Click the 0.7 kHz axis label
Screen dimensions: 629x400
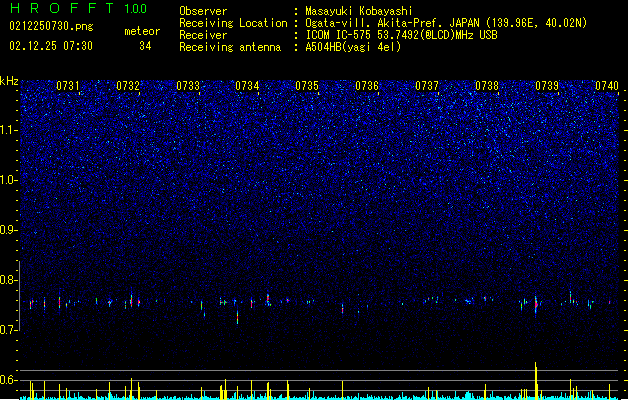coord(9,330)
